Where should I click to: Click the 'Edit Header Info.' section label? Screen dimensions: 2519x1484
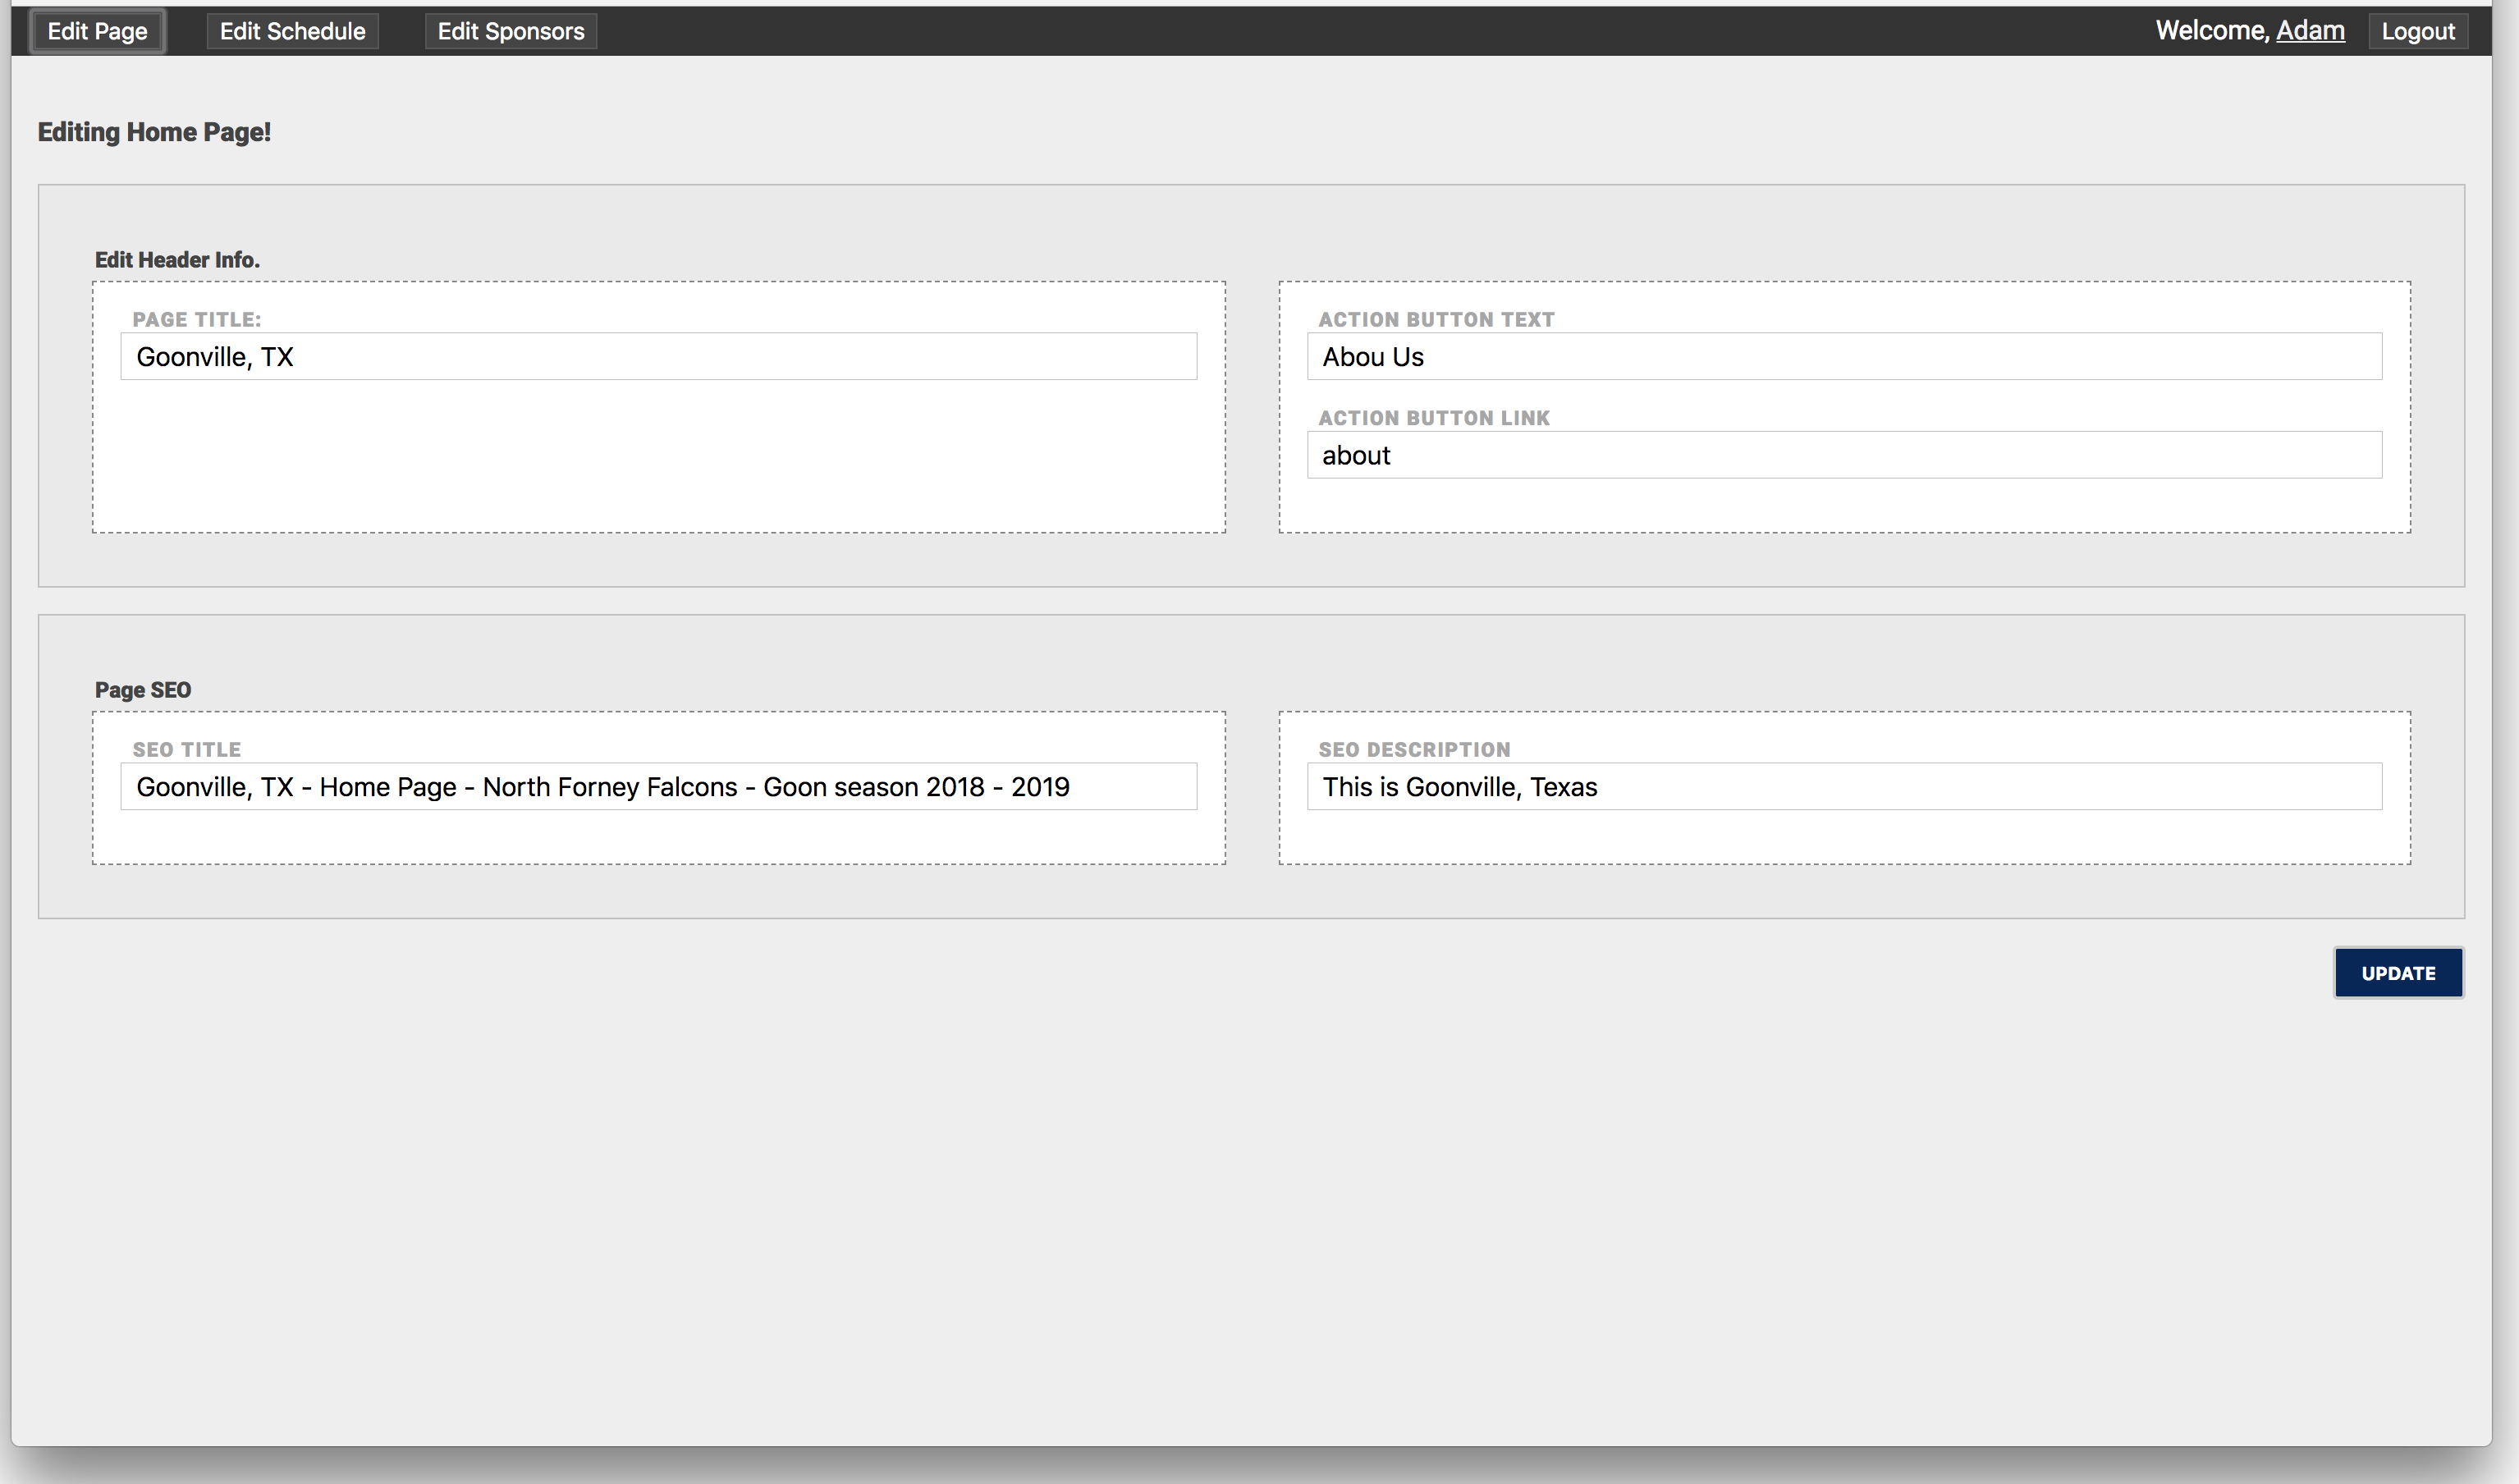click(177, 260)
